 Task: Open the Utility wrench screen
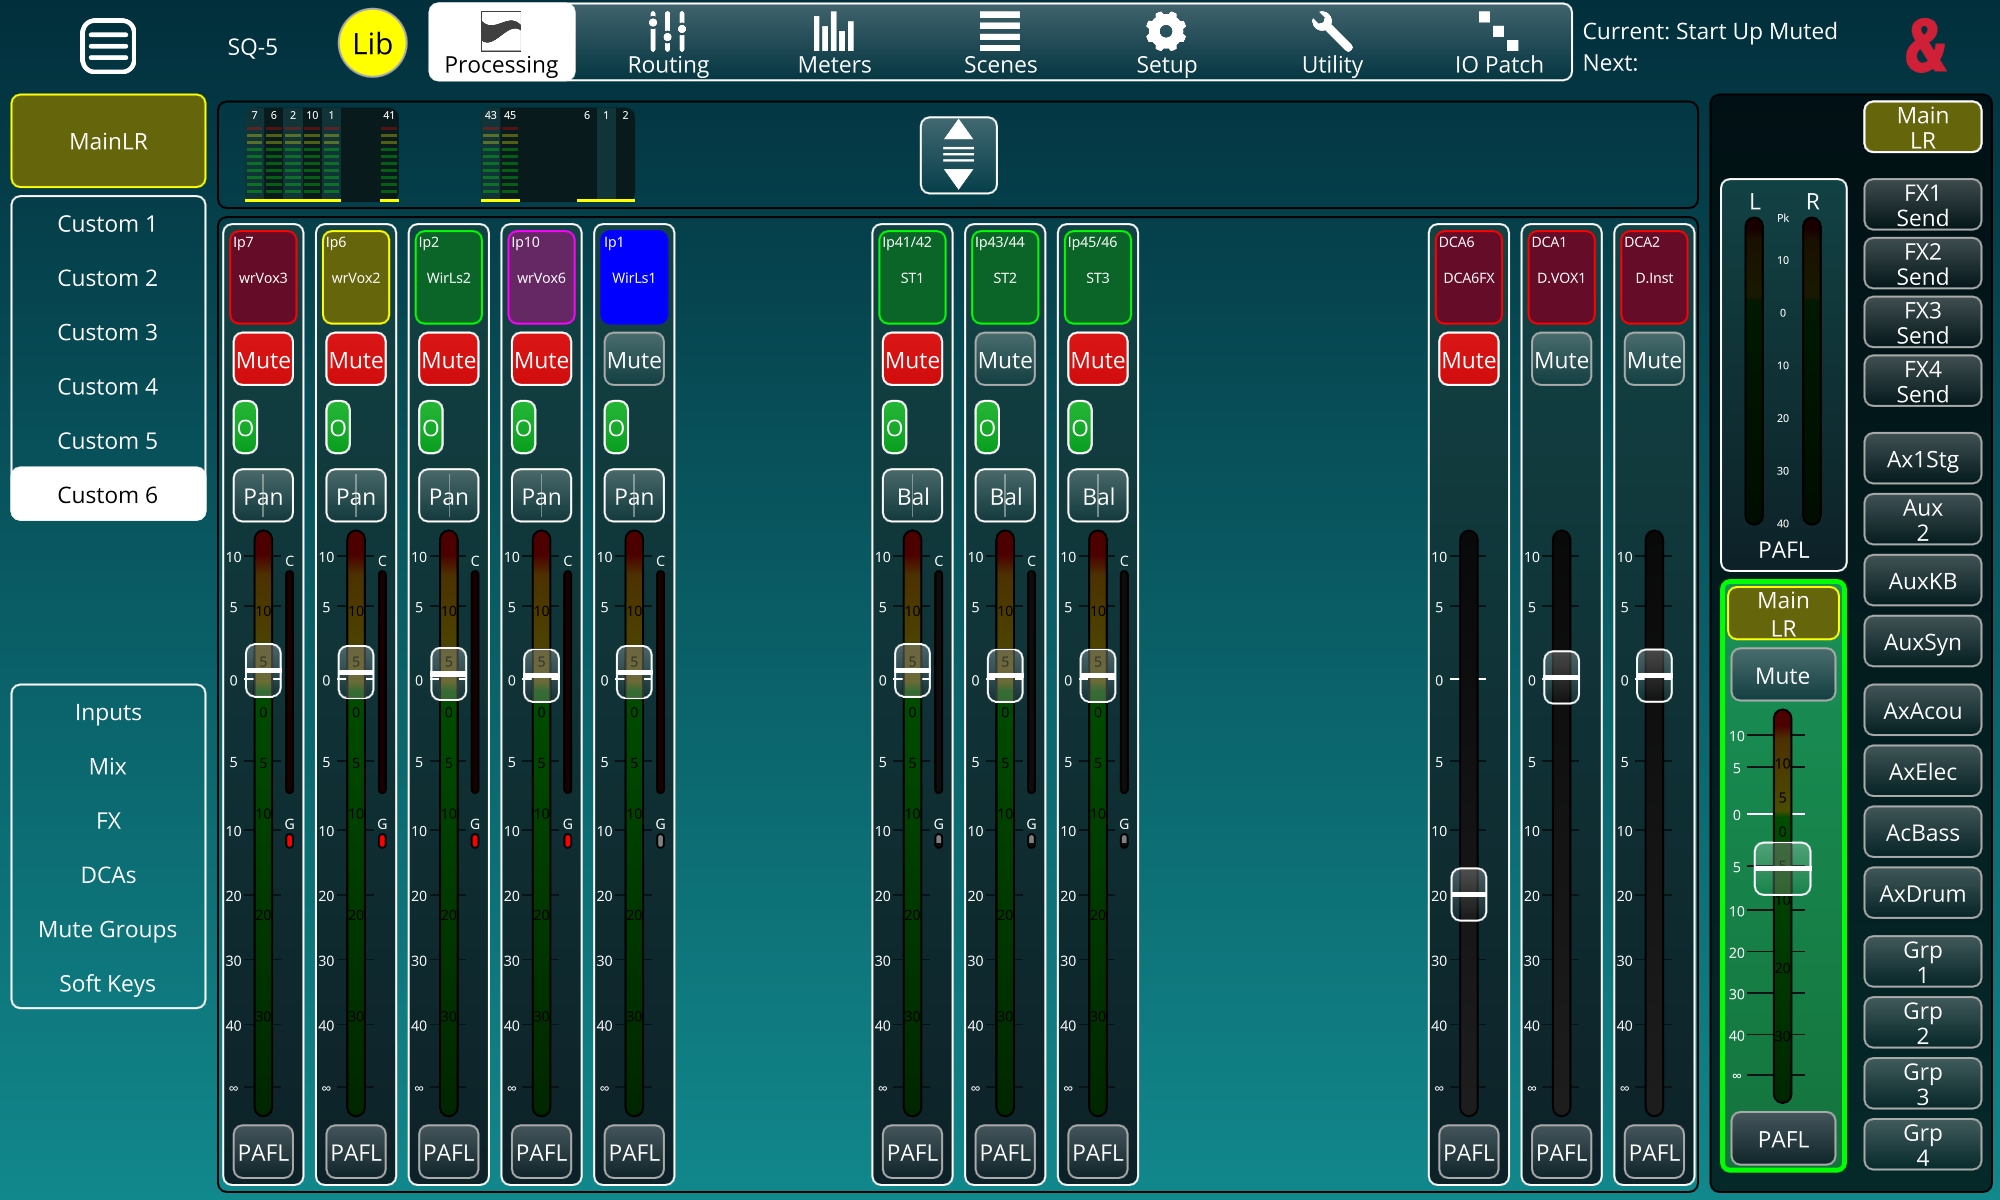pyautogui.click(x=1332, y=44)
